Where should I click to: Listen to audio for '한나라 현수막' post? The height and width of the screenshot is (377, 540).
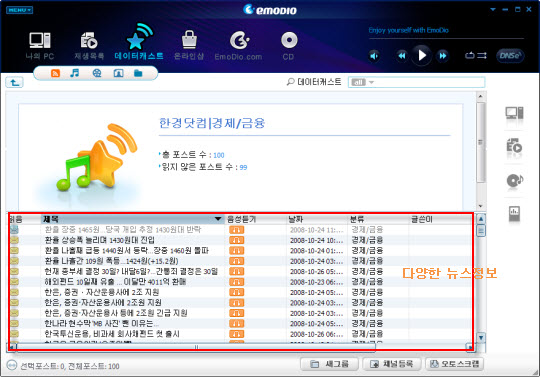click(236, 323)
